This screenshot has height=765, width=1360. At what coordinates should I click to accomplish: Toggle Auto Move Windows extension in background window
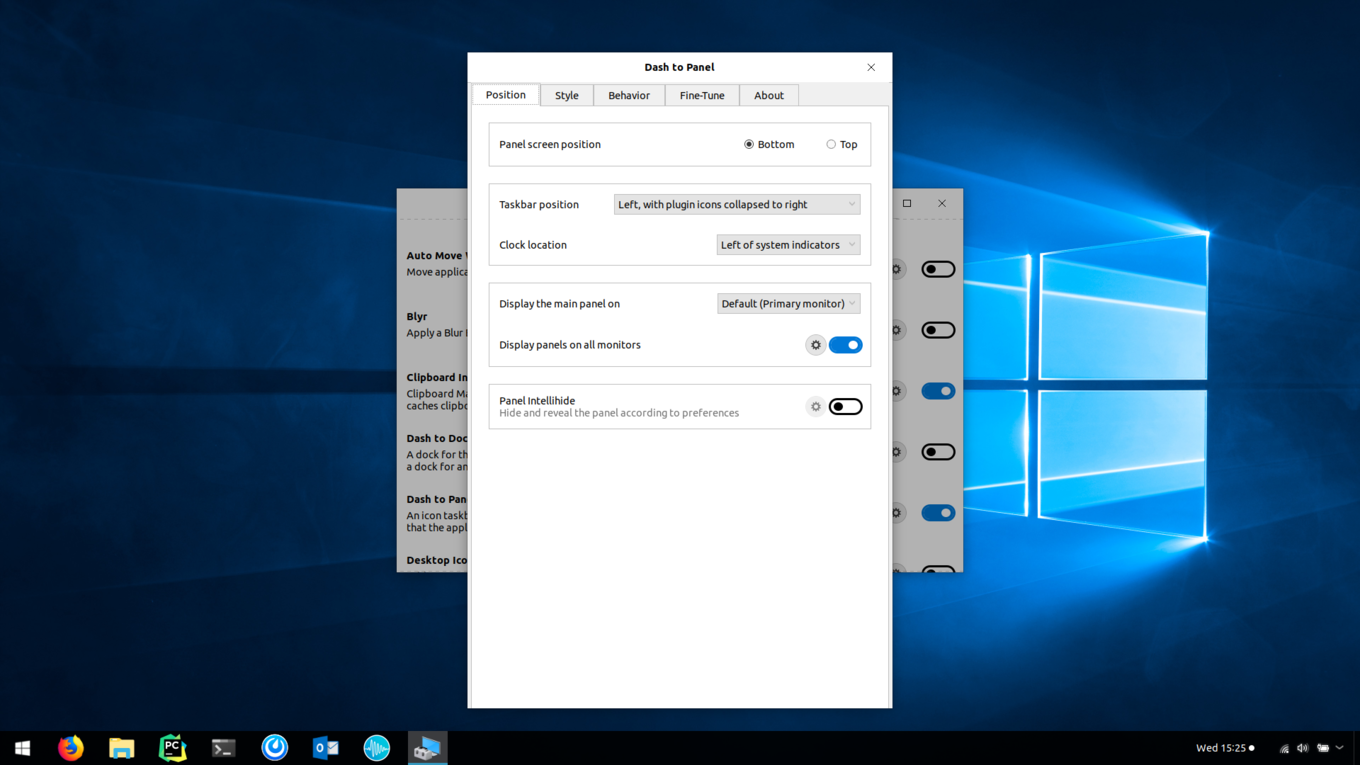coord(938,269)
